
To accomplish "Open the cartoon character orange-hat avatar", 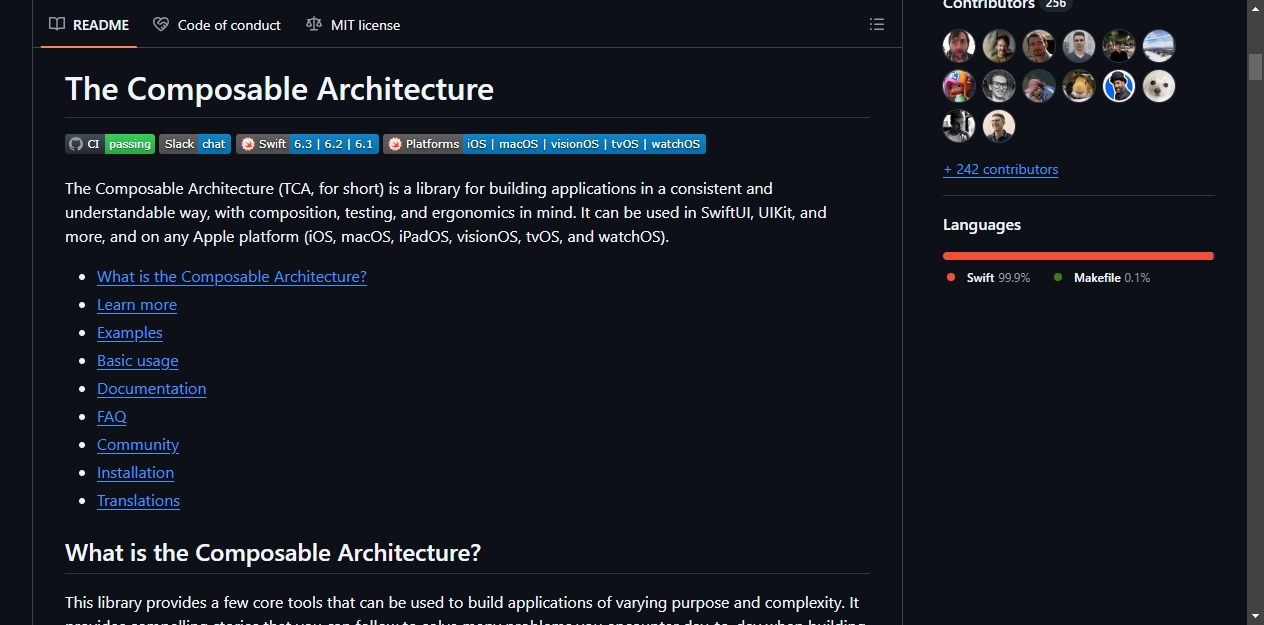I will pyautogui.click(x=959, y=86).
